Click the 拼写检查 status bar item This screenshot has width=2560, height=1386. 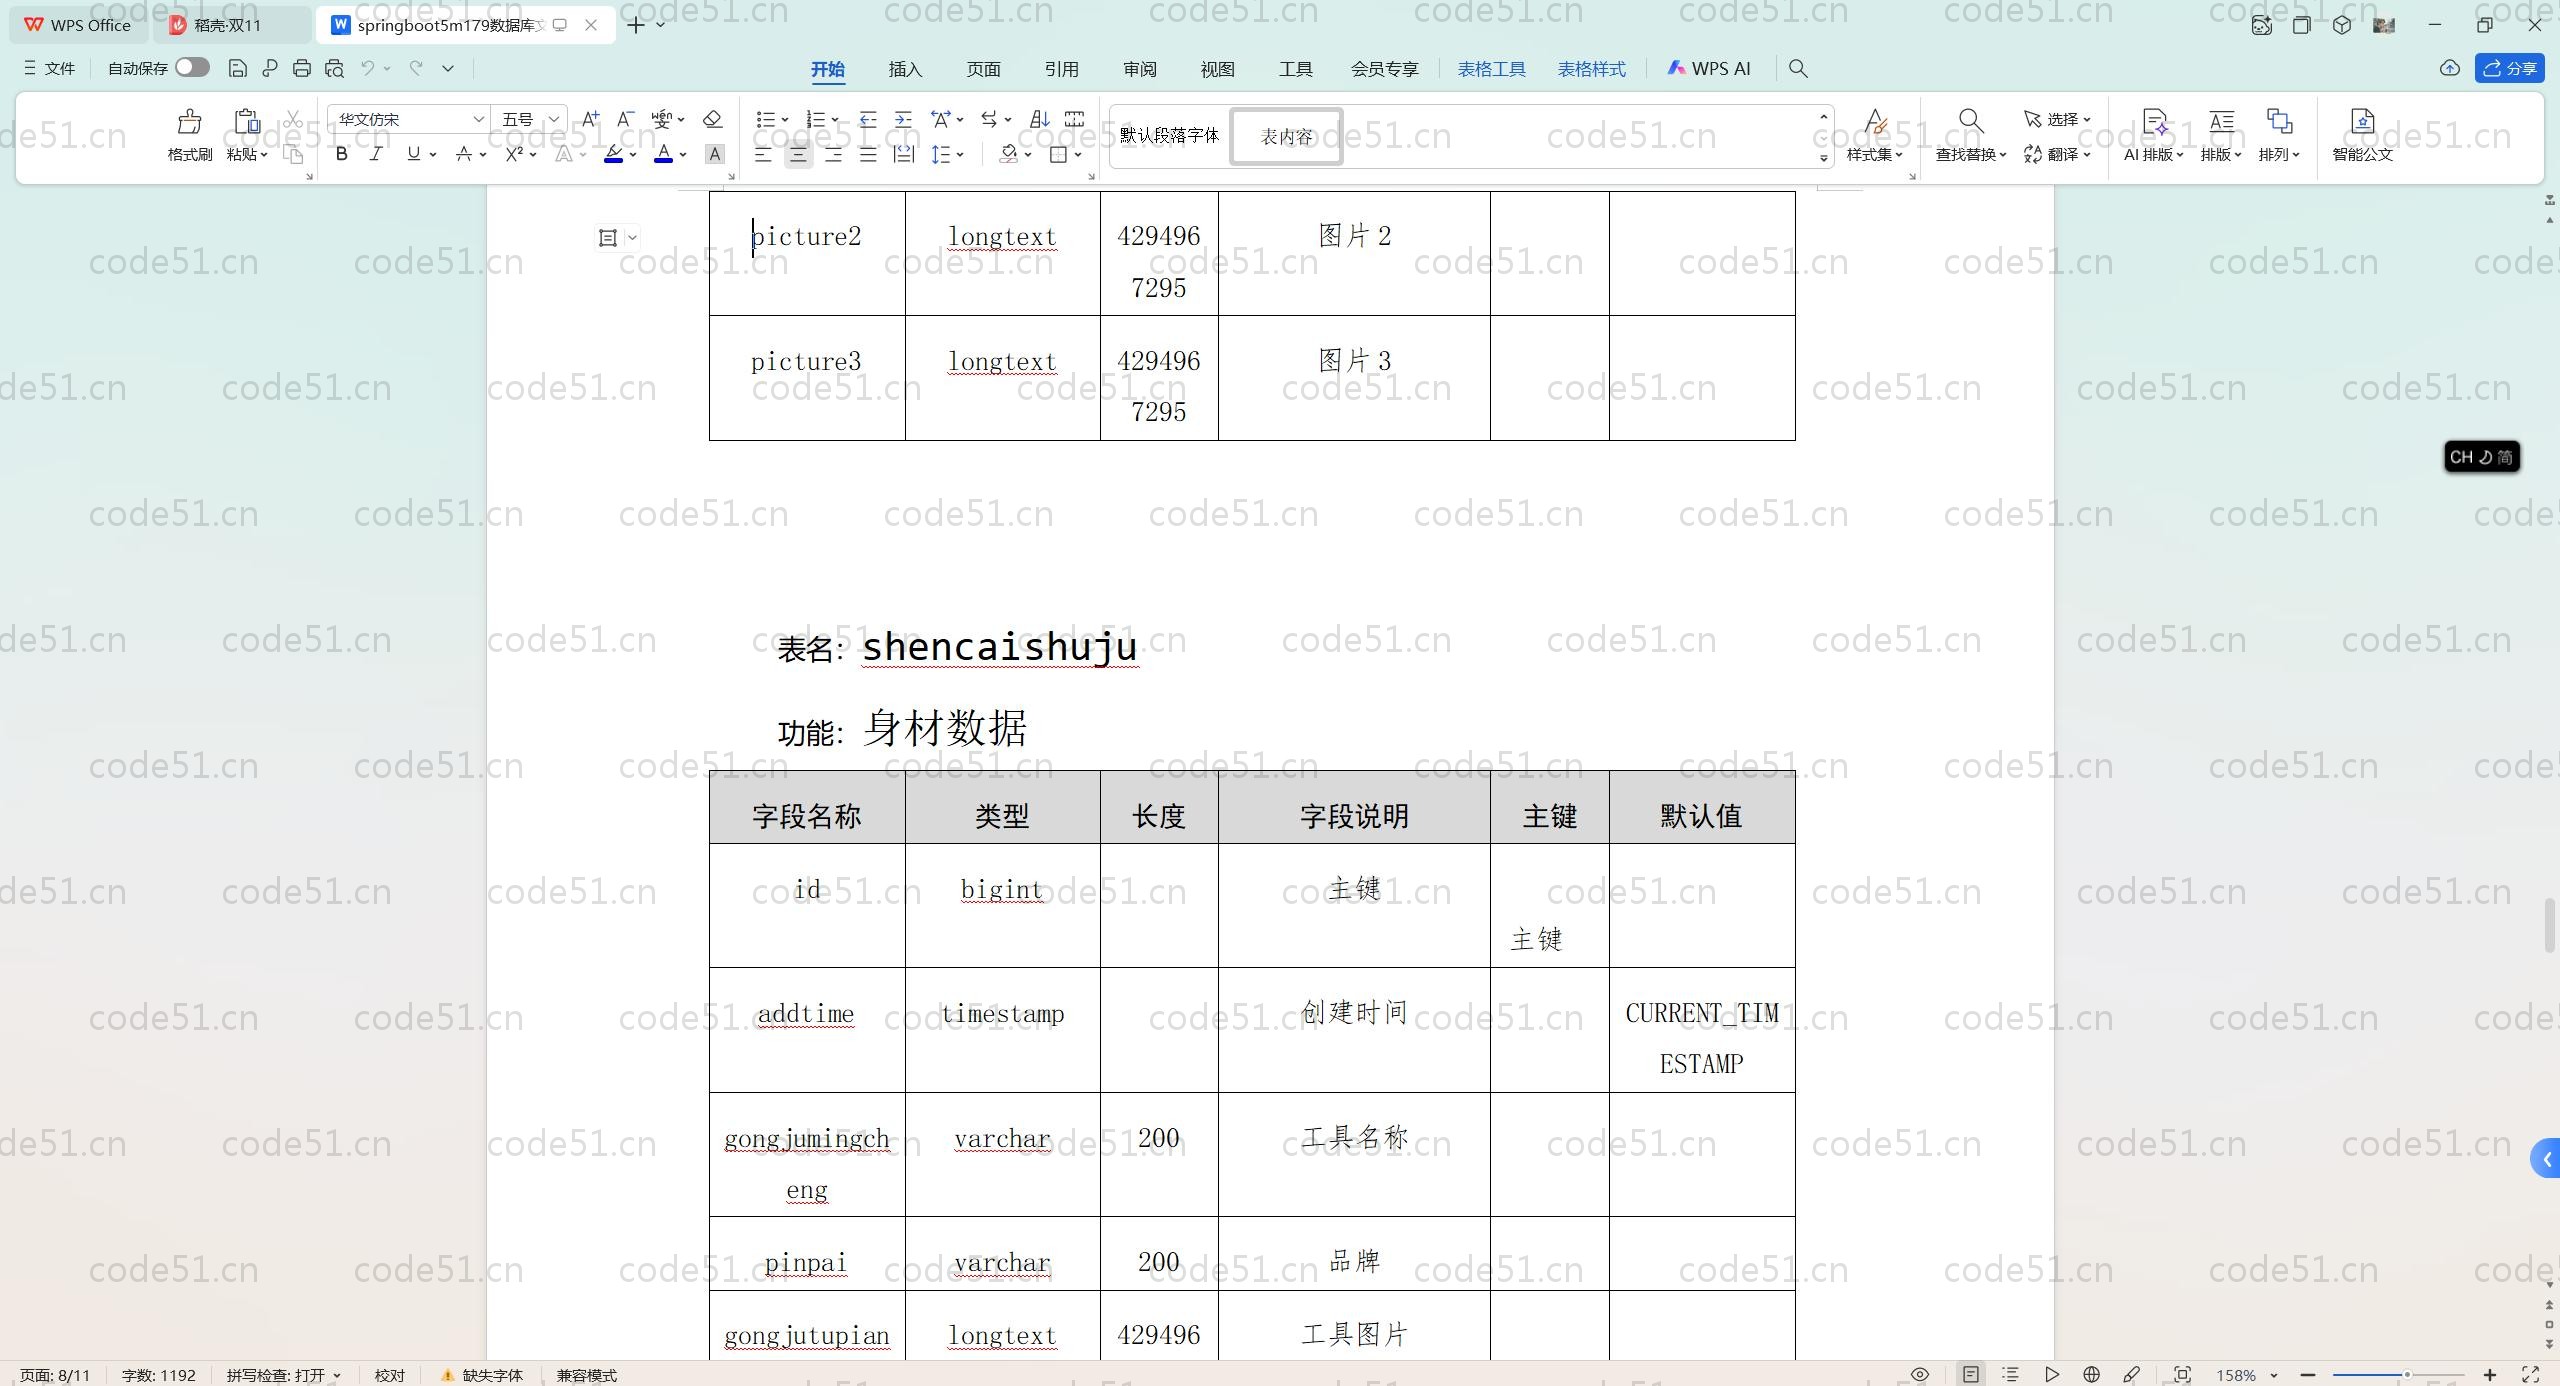point(283,1375)
